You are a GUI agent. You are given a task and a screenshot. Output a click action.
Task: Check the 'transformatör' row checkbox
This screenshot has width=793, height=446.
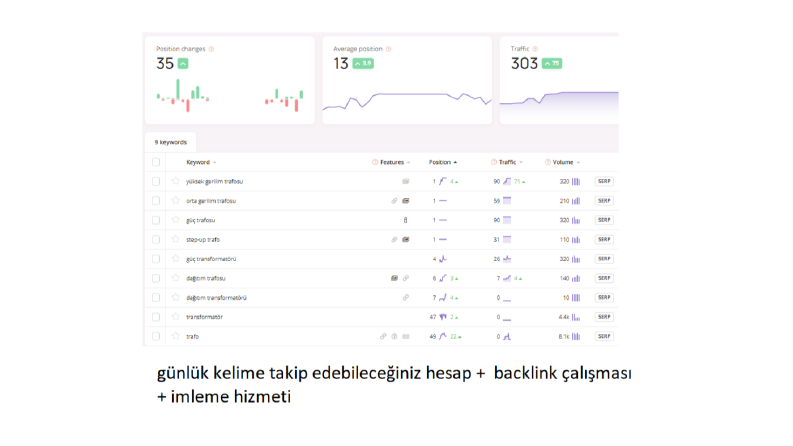click(156, 317)
